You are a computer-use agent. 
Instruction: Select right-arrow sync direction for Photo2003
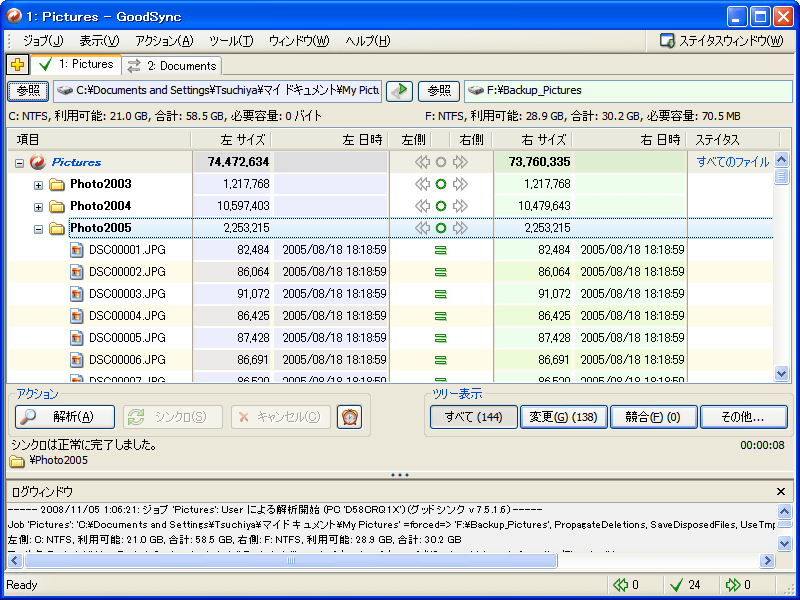tap(460, 184)
